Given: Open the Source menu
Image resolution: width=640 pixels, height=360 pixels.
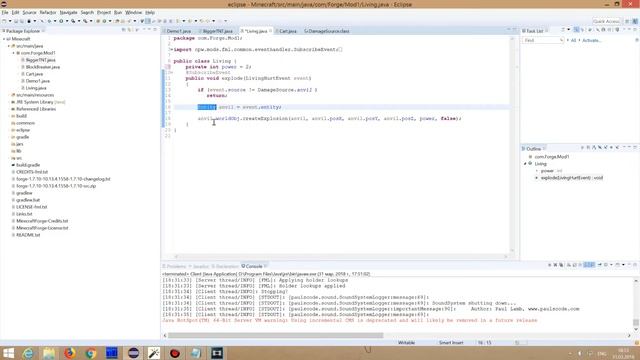Looking at the screenshot, I should pyautogui.click(x=29, y=13).
